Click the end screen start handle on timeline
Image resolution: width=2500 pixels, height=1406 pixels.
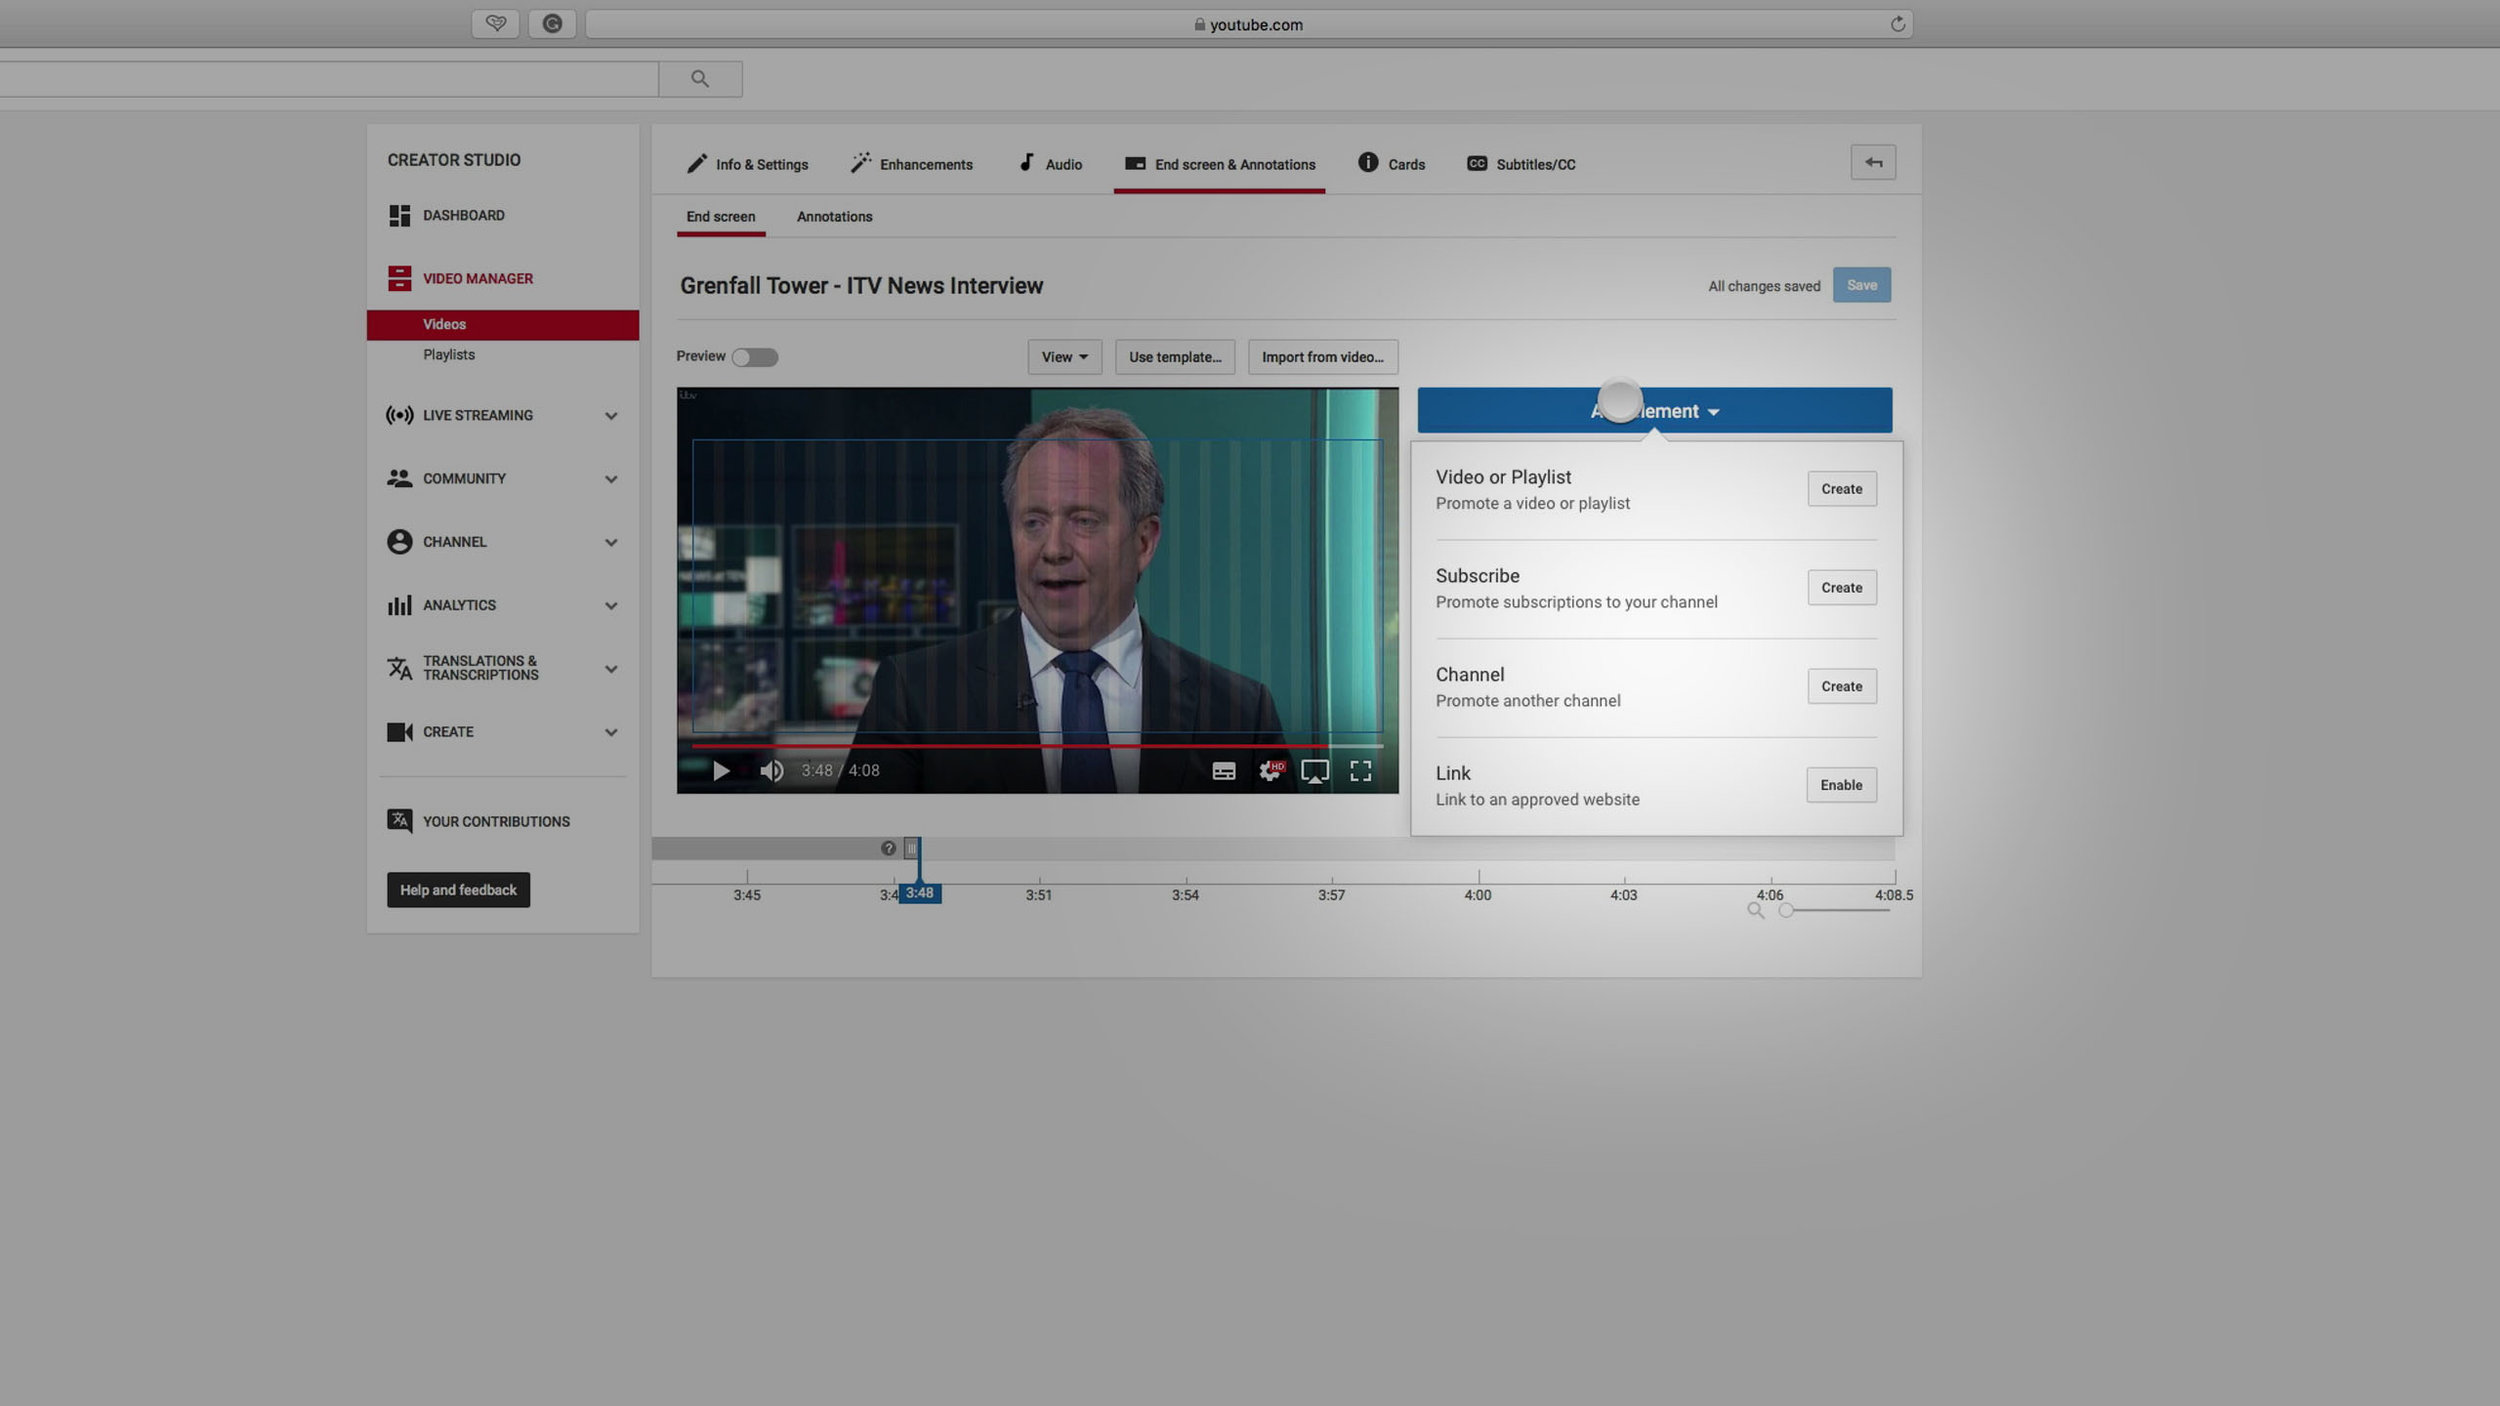point(911,848)
